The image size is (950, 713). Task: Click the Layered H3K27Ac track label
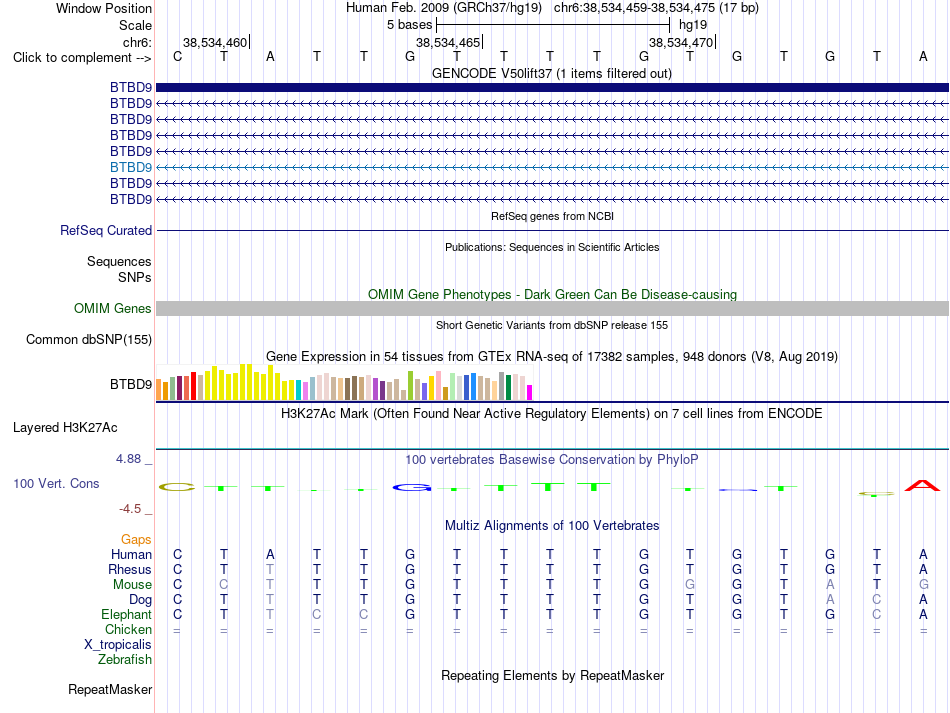65,427
